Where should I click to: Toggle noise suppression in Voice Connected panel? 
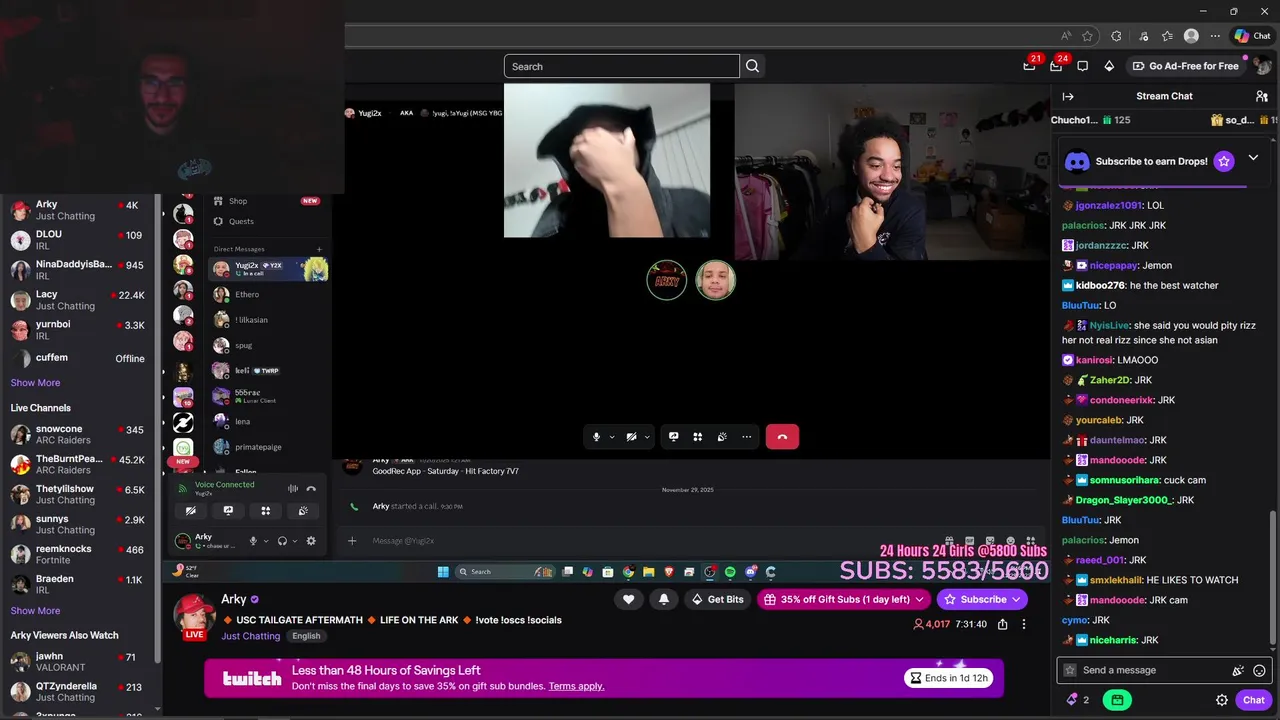click(x=293, y=489)
